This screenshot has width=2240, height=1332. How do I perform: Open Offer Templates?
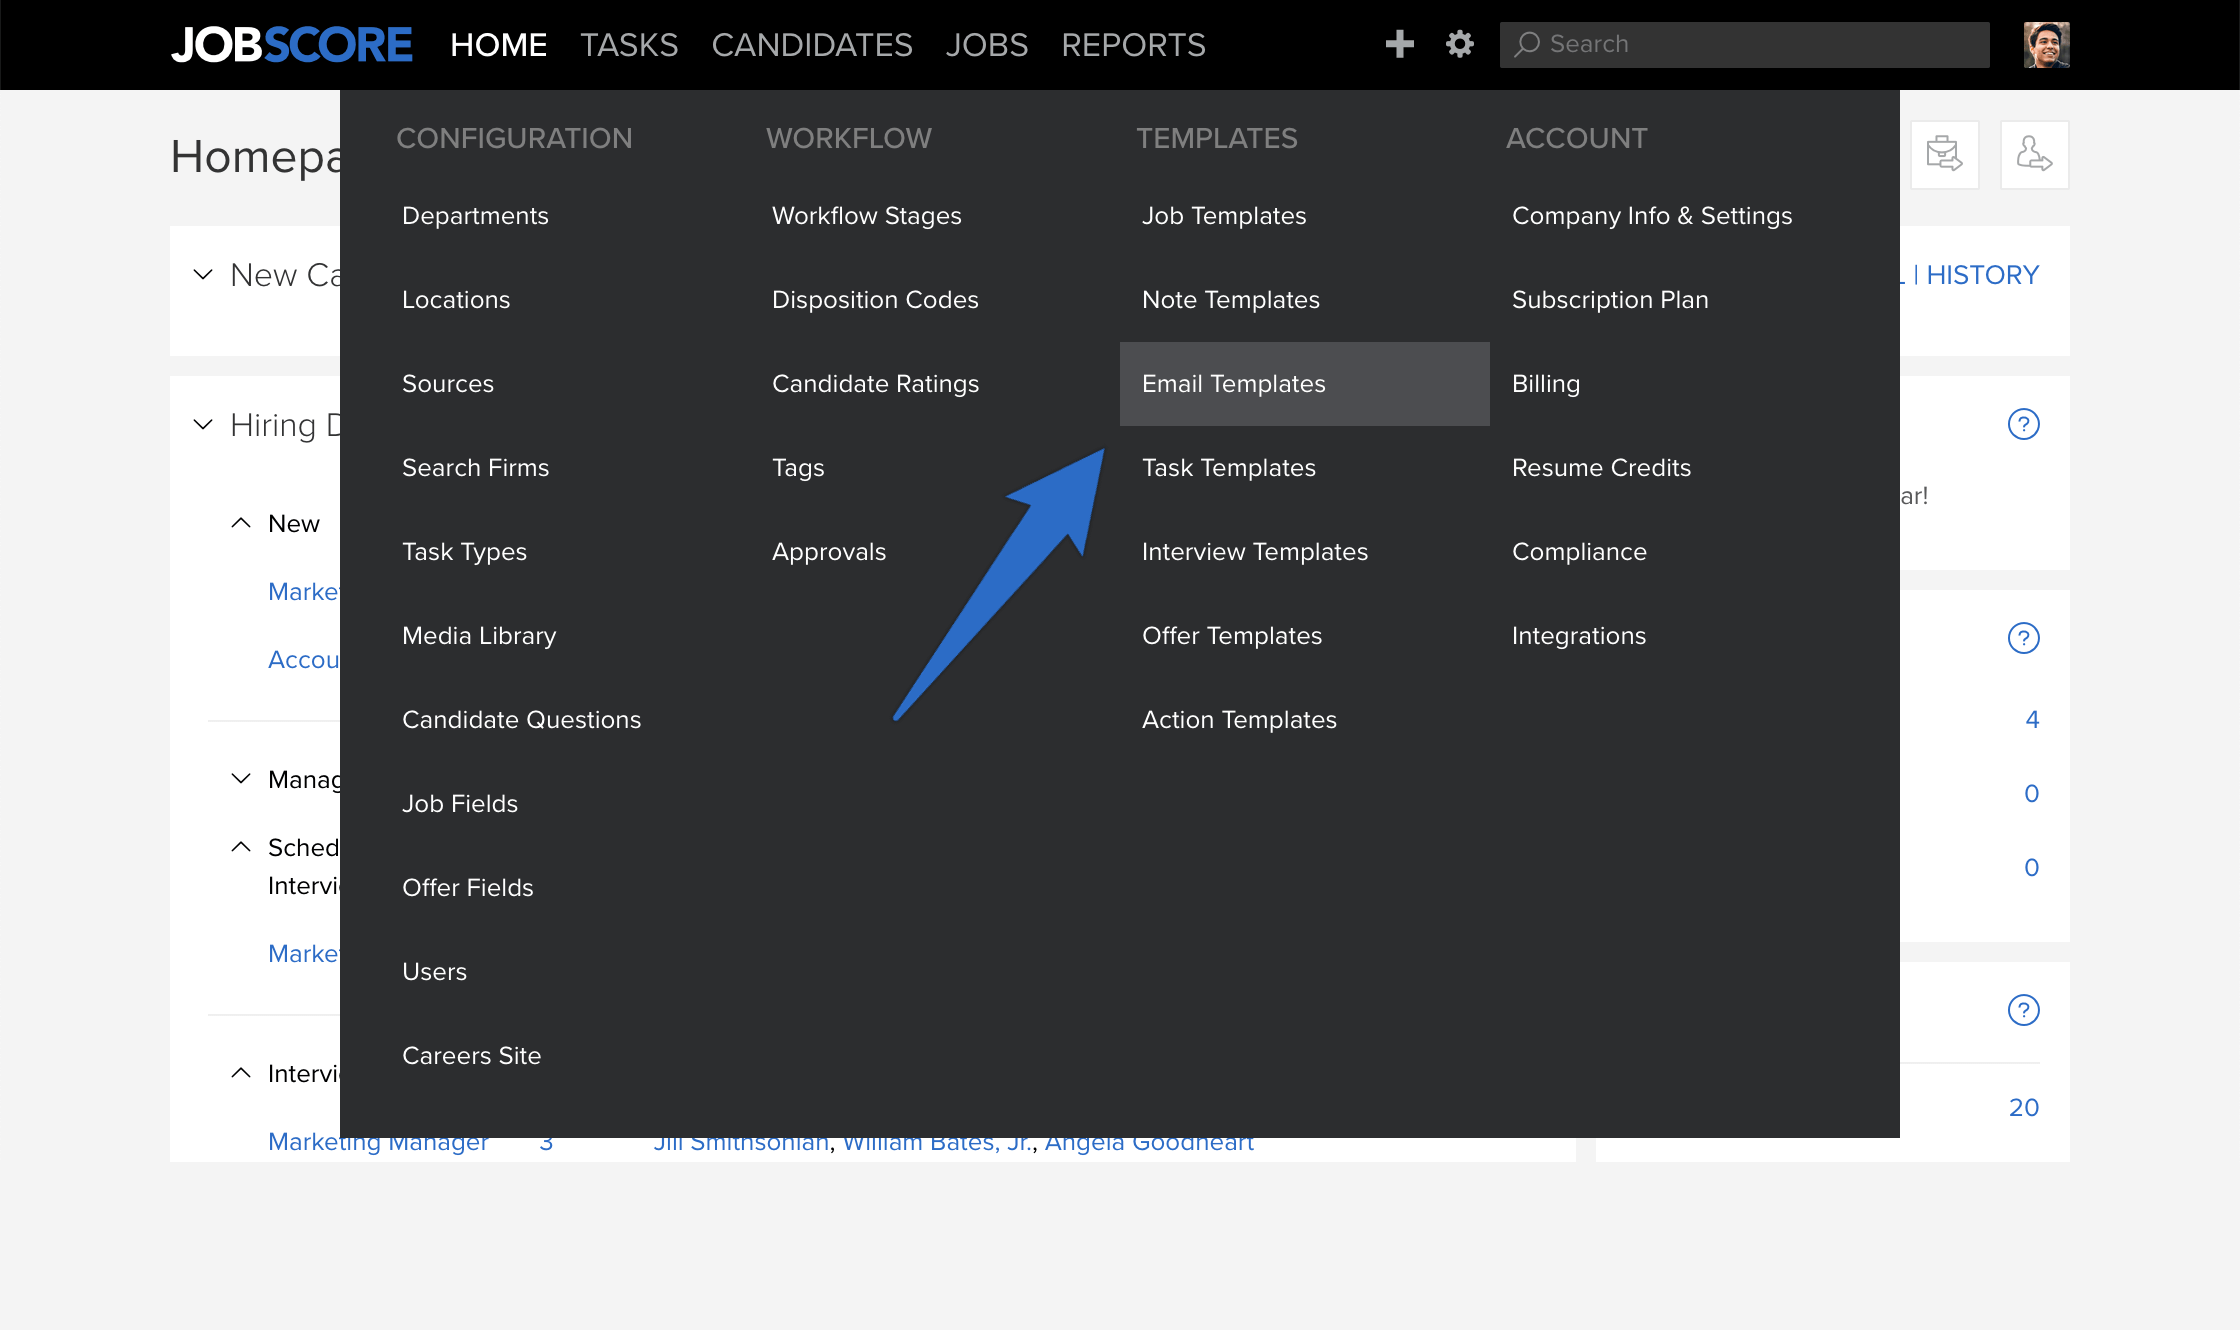click(1232, 636)
